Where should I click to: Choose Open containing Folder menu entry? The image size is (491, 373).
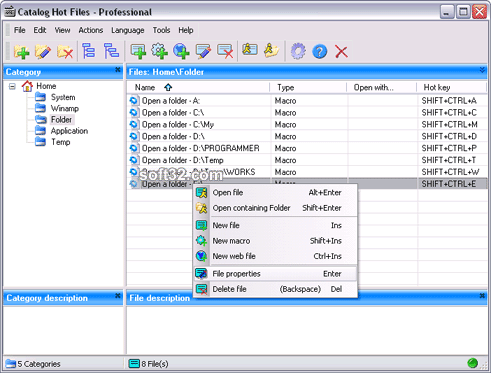pyautogui.click(x=275, y=208)
